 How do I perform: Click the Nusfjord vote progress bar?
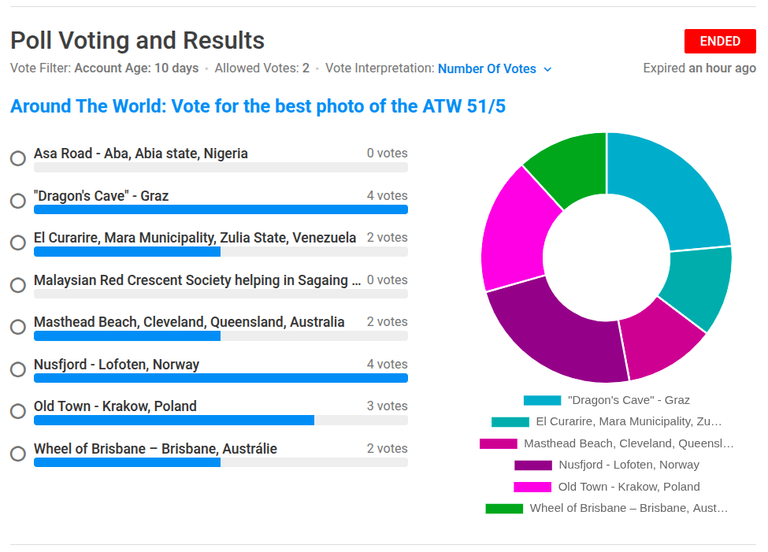coord(221,378)
